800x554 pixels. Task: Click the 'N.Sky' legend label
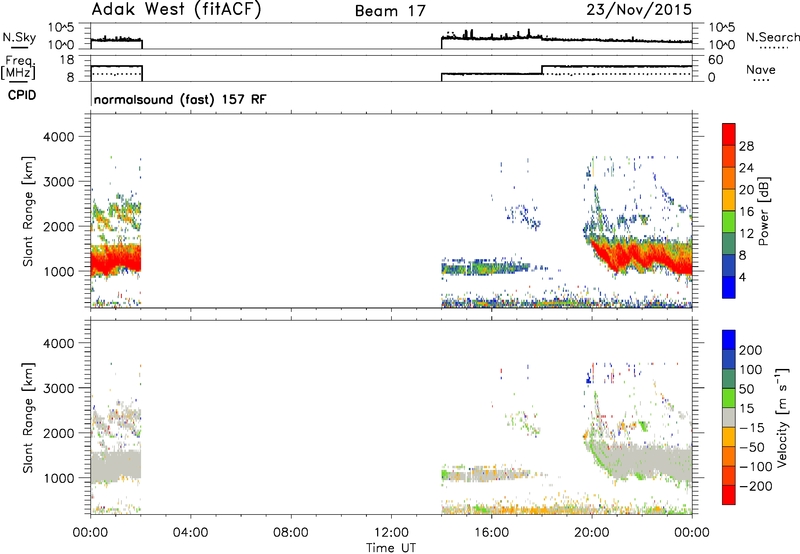[x=19, y=37]
